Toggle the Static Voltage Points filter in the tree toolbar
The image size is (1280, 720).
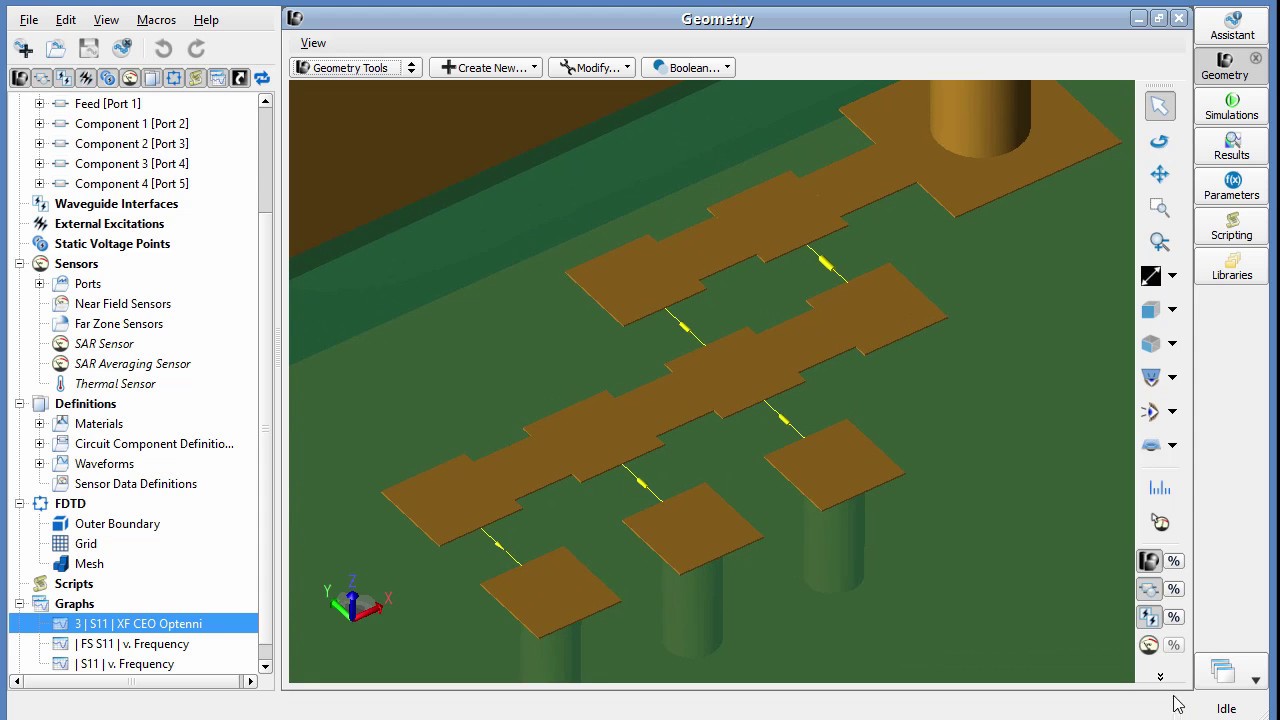[x=108, y=78]
